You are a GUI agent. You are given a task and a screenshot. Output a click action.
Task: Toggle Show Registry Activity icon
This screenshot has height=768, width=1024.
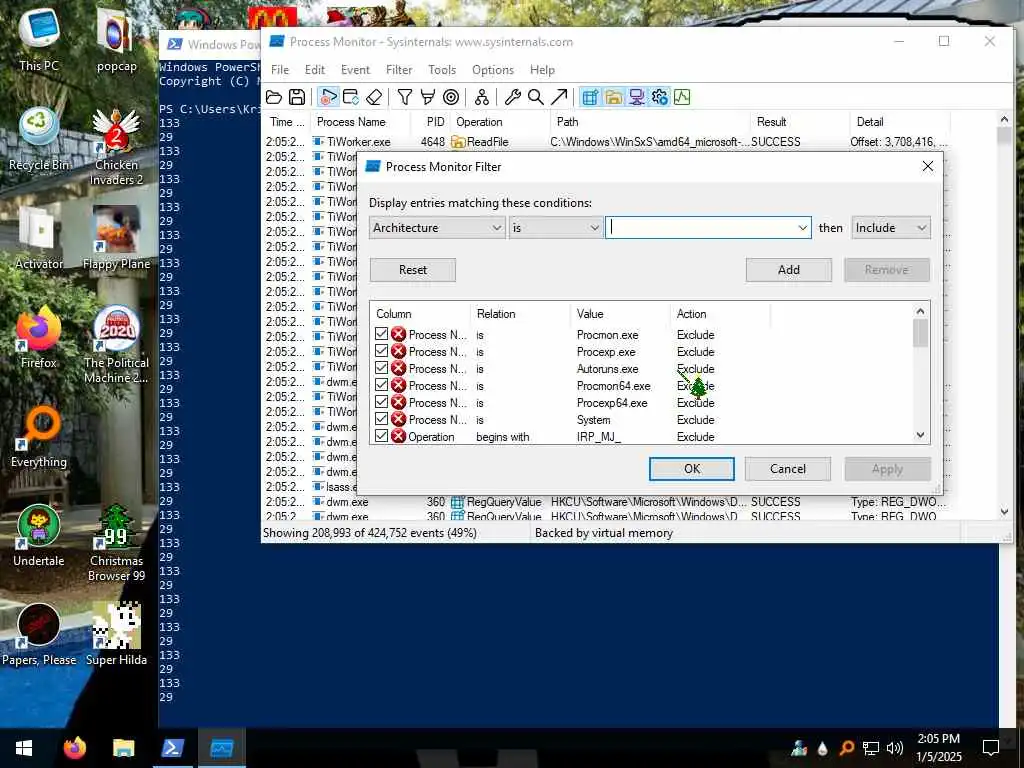[x=590, y=97]
